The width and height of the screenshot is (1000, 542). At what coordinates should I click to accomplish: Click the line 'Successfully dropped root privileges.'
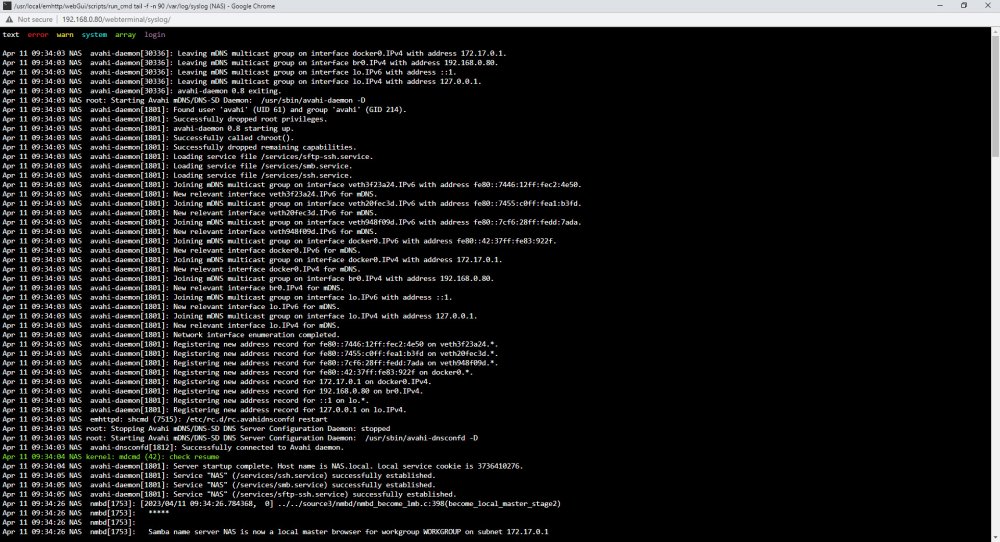point(165,119)
